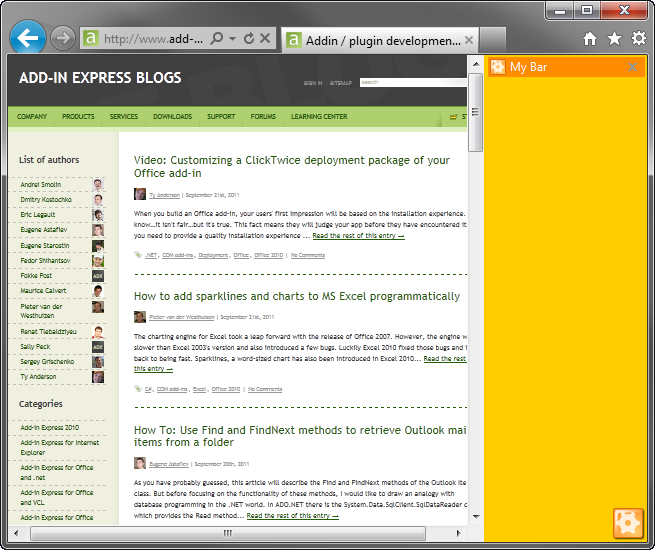Image resolution: width=655 pixels, height=550 pixels.
Task: Click the orange gear button in My Bar
Action: (x=628, y=523)
